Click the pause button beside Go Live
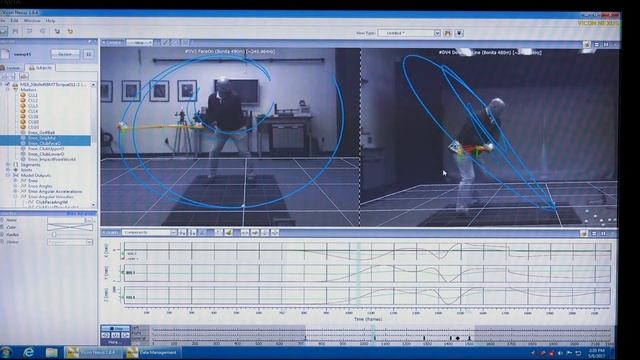Screen dimensions: 640x360 point(89,54)
